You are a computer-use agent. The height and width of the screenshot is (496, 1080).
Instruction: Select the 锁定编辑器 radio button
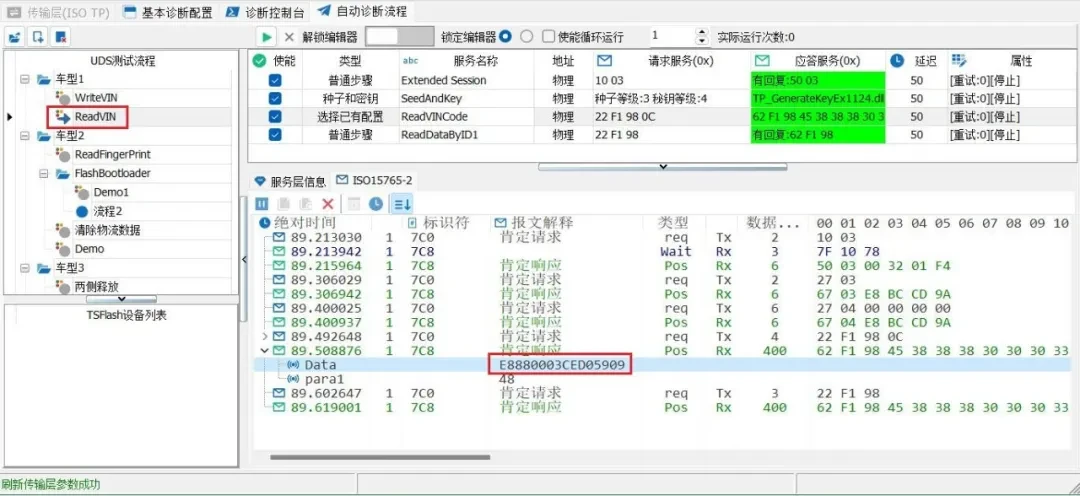[506, 37]
